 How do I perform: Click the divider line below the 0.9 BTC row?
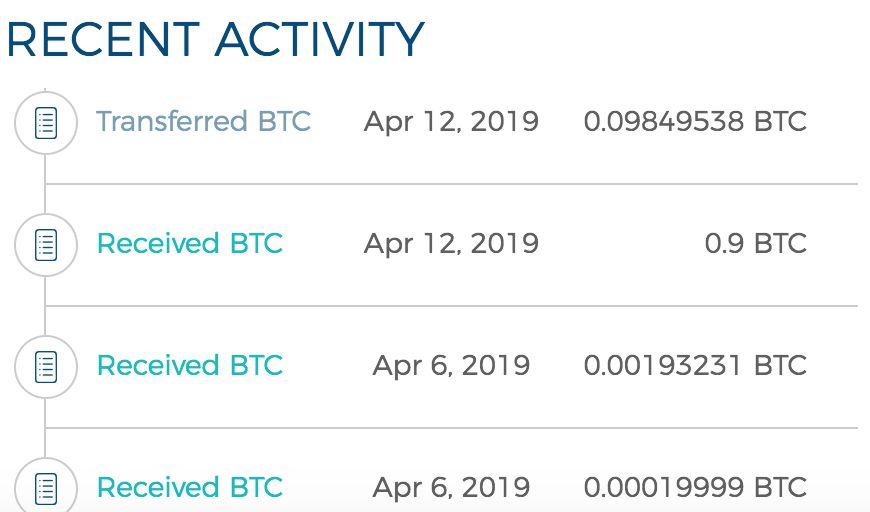[450, 306]
